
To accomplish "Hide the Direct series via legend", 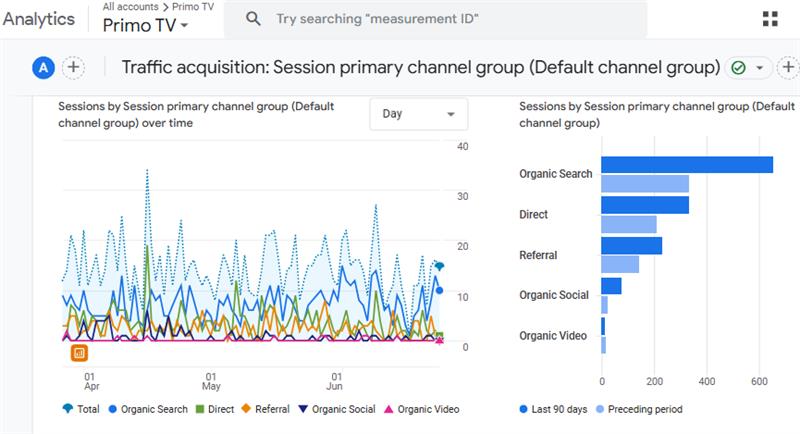I will click(x=214, y=409).
